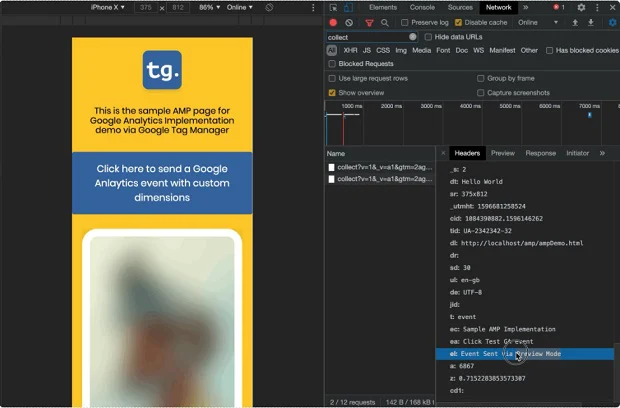Image resolution: width=620 pixels, height=408 pixels.
Task: Filter requests by Img type
Action: point(401,50)
